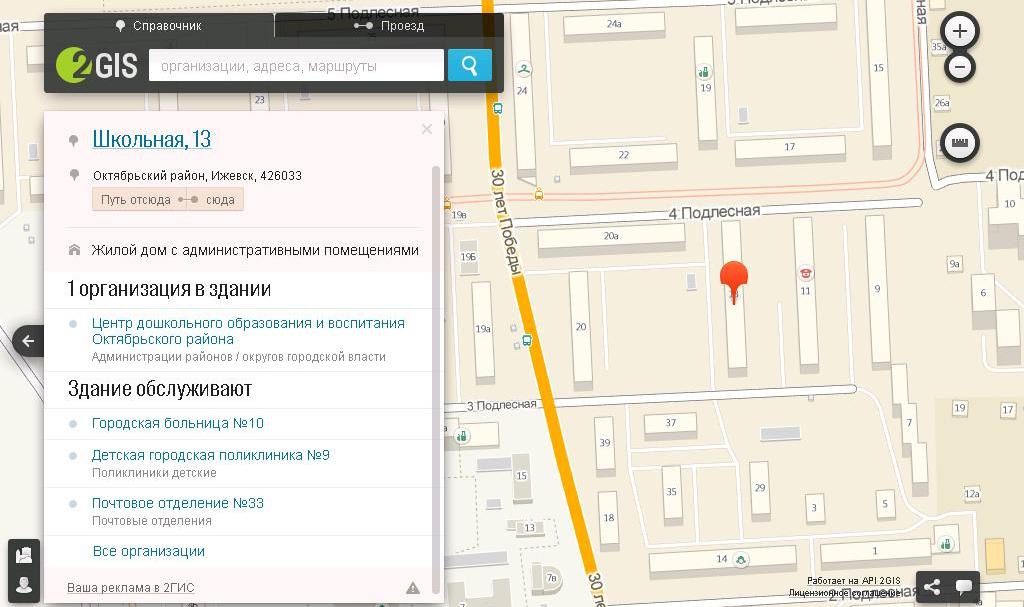Select building 22 on the map
Image resolution: width=1024 pixels, height=607 pixels.
tap(624, 156)
